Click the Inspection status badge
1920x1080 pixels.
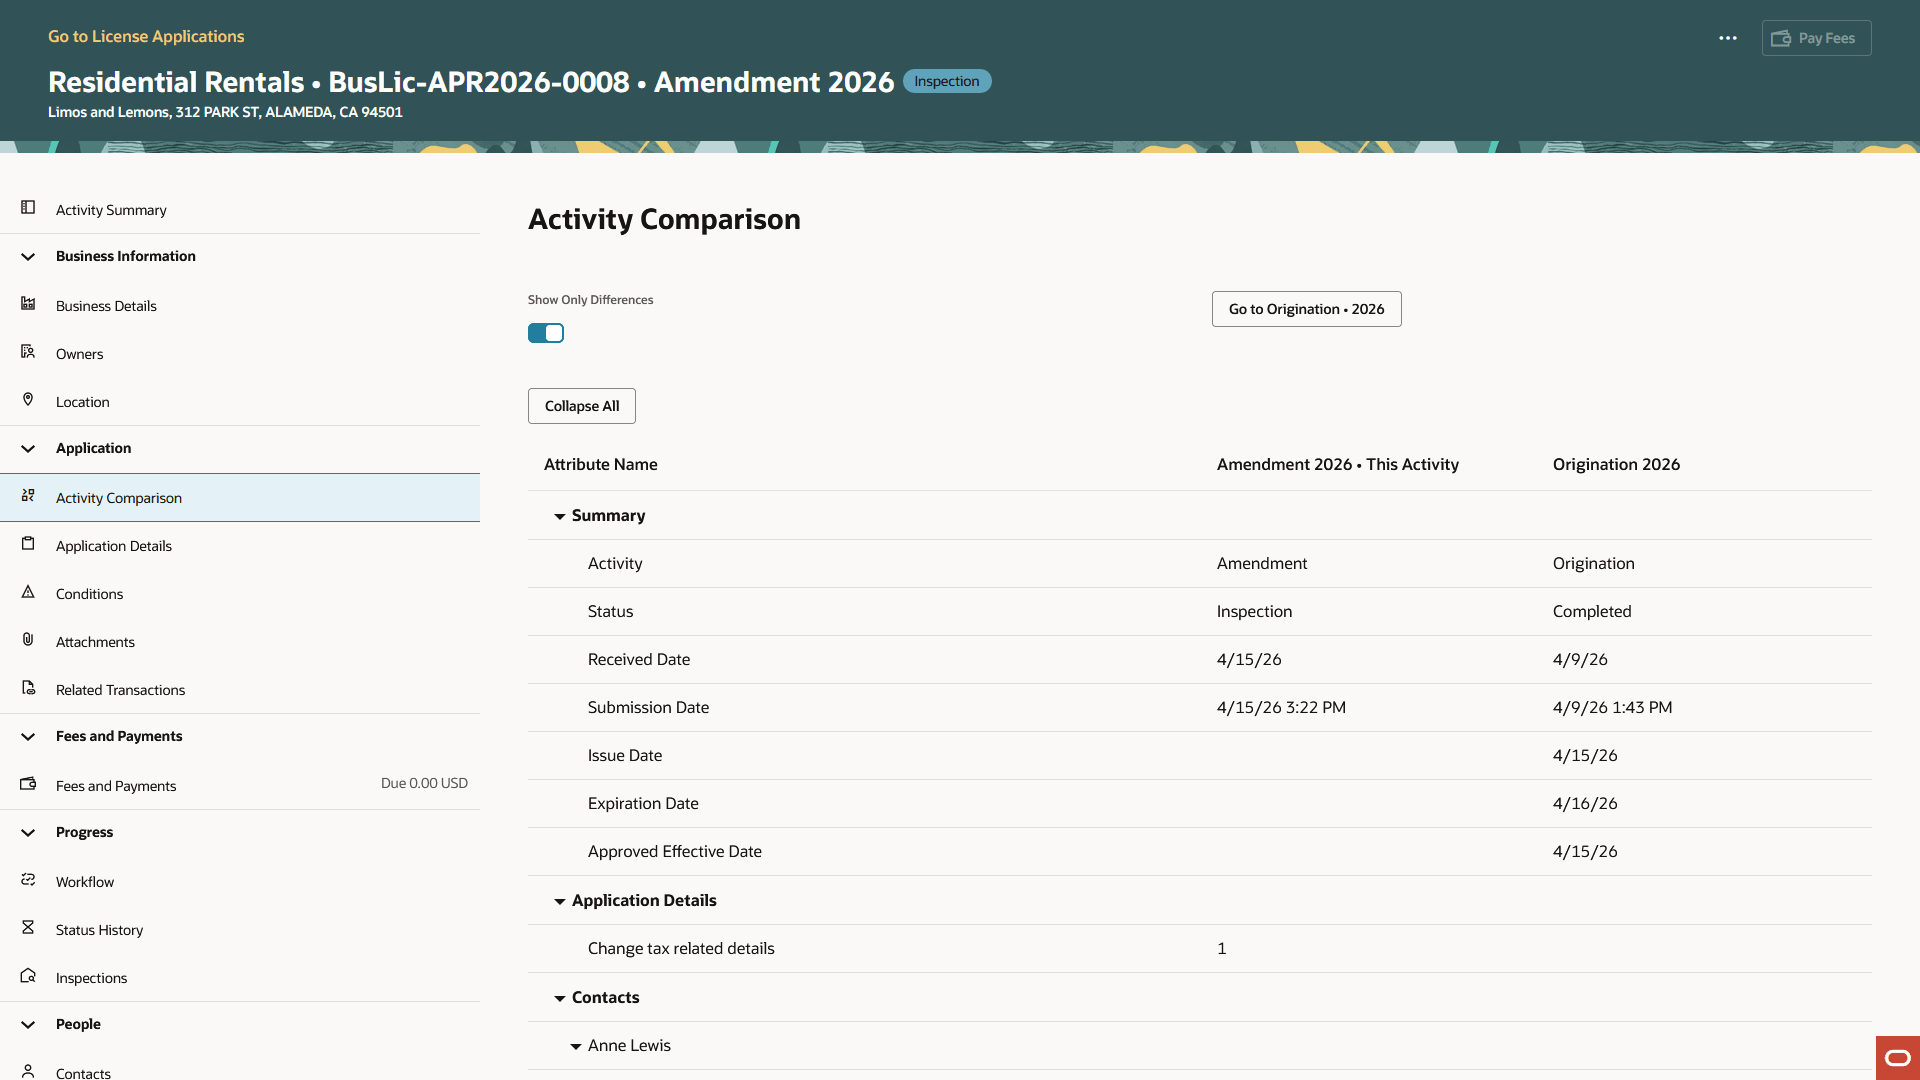947,81
